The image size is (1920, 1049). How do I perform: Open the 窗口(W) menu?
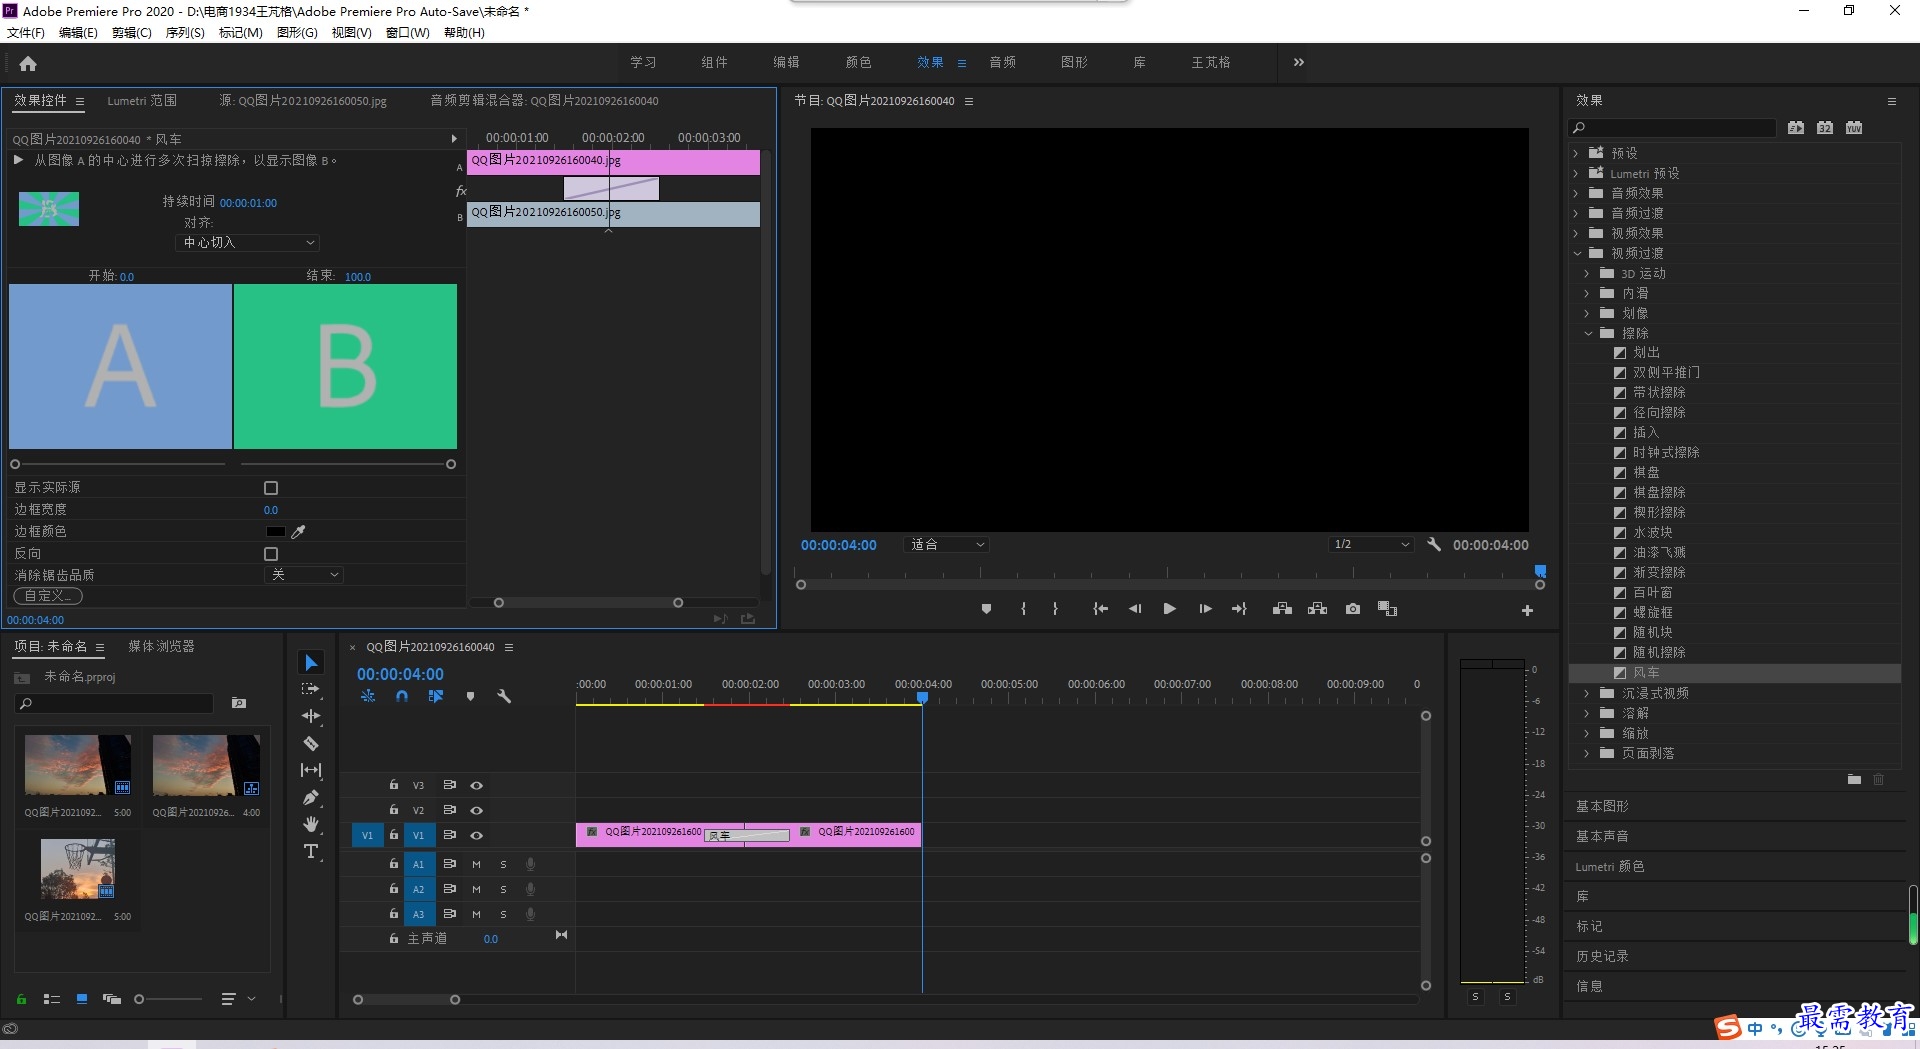tap(407, 33)
